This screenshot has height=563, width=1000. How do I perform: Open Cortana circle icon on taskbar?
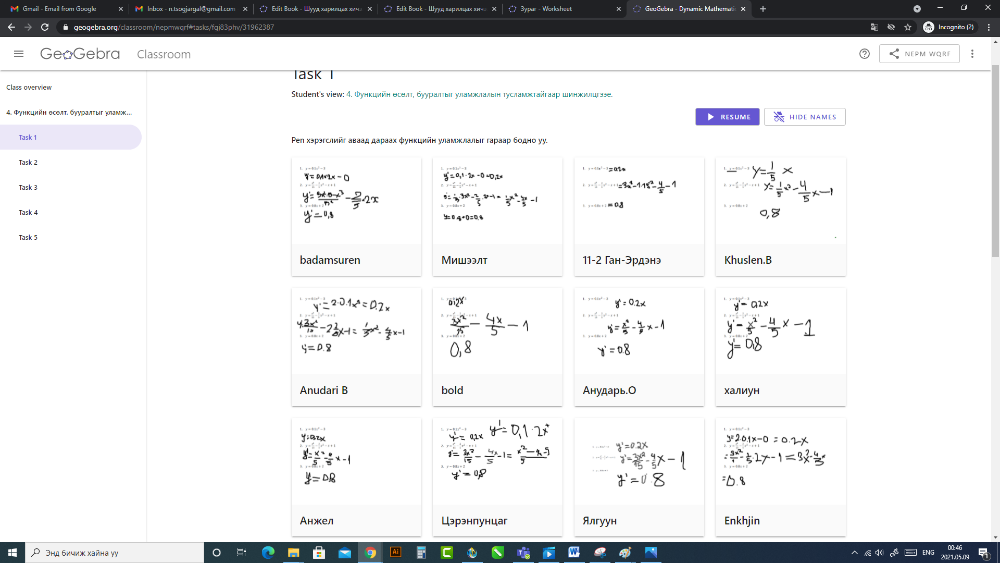(216, 552)
